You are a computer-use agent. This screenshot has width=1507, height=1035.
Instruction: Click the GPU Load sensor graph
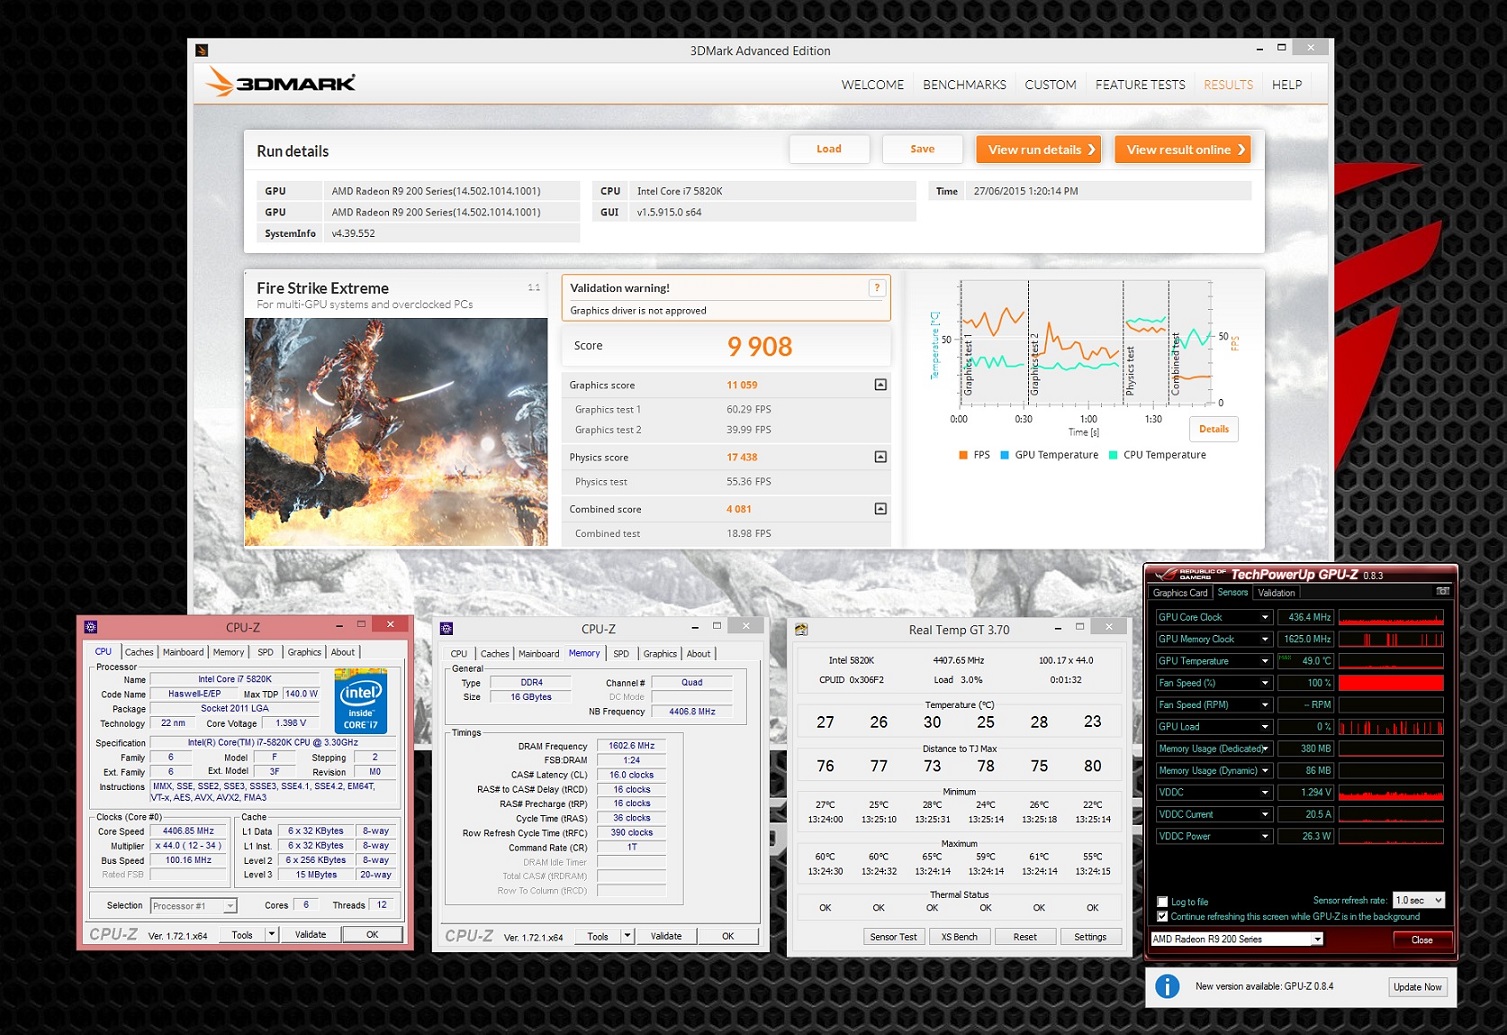click(x=1391, y=727)
